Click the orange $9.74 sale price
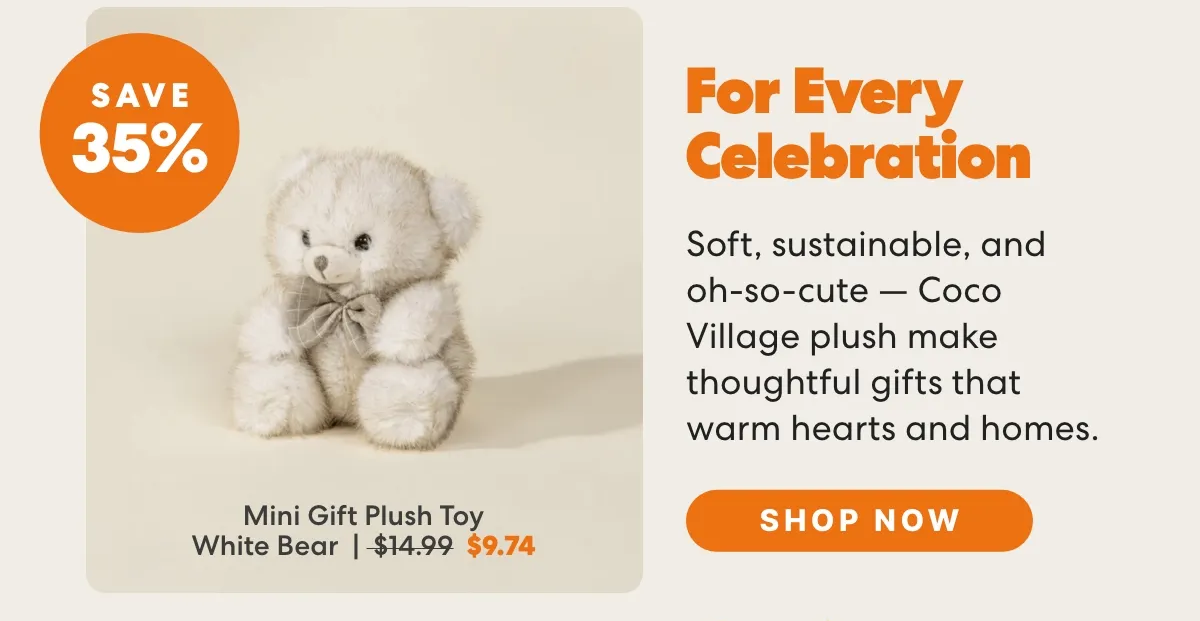The height and width of the screenshot is (621, 1200). [x=500, y=546]
